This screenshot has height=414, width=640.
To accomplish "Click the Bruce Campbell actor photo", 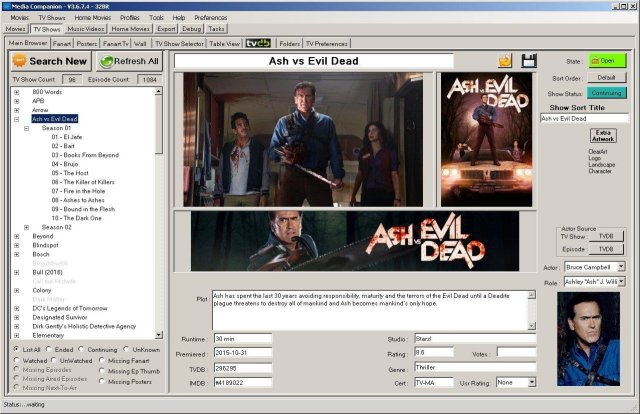I will coord(588,339).
